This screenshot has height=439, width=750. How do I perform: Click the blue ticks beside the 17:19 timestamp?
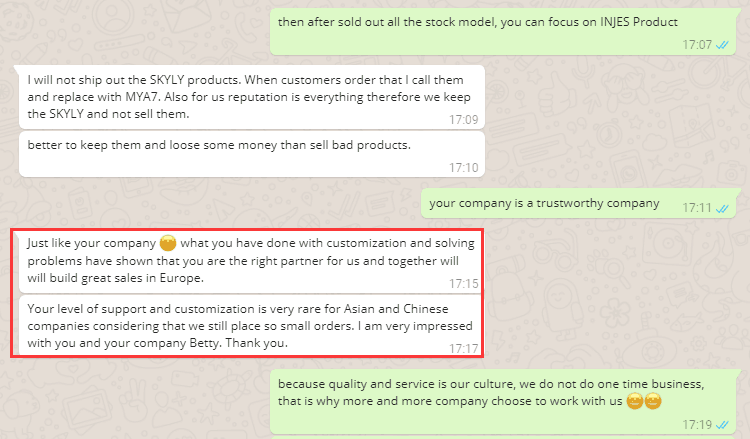pyautogui.click(x=723, y=425)
